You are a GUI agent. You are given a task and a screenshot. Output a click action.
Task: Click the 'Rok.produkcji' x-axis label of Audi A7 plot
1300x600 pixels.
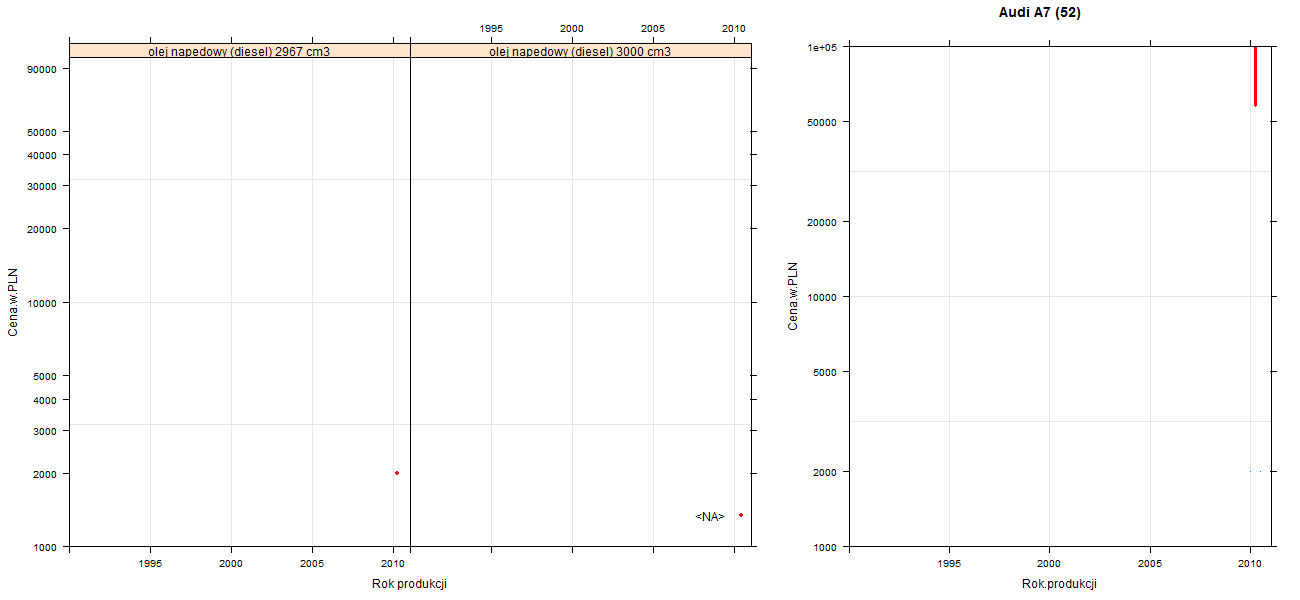click(x=1060, y=584)
